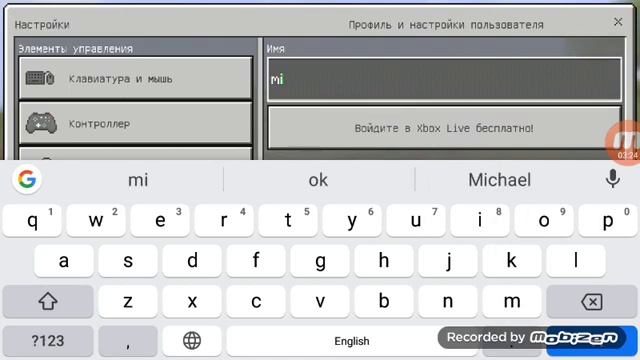Tap the backspace delete key
This screenshot has height=360, width=640.
pyautogui.click(x=591, y=302)
